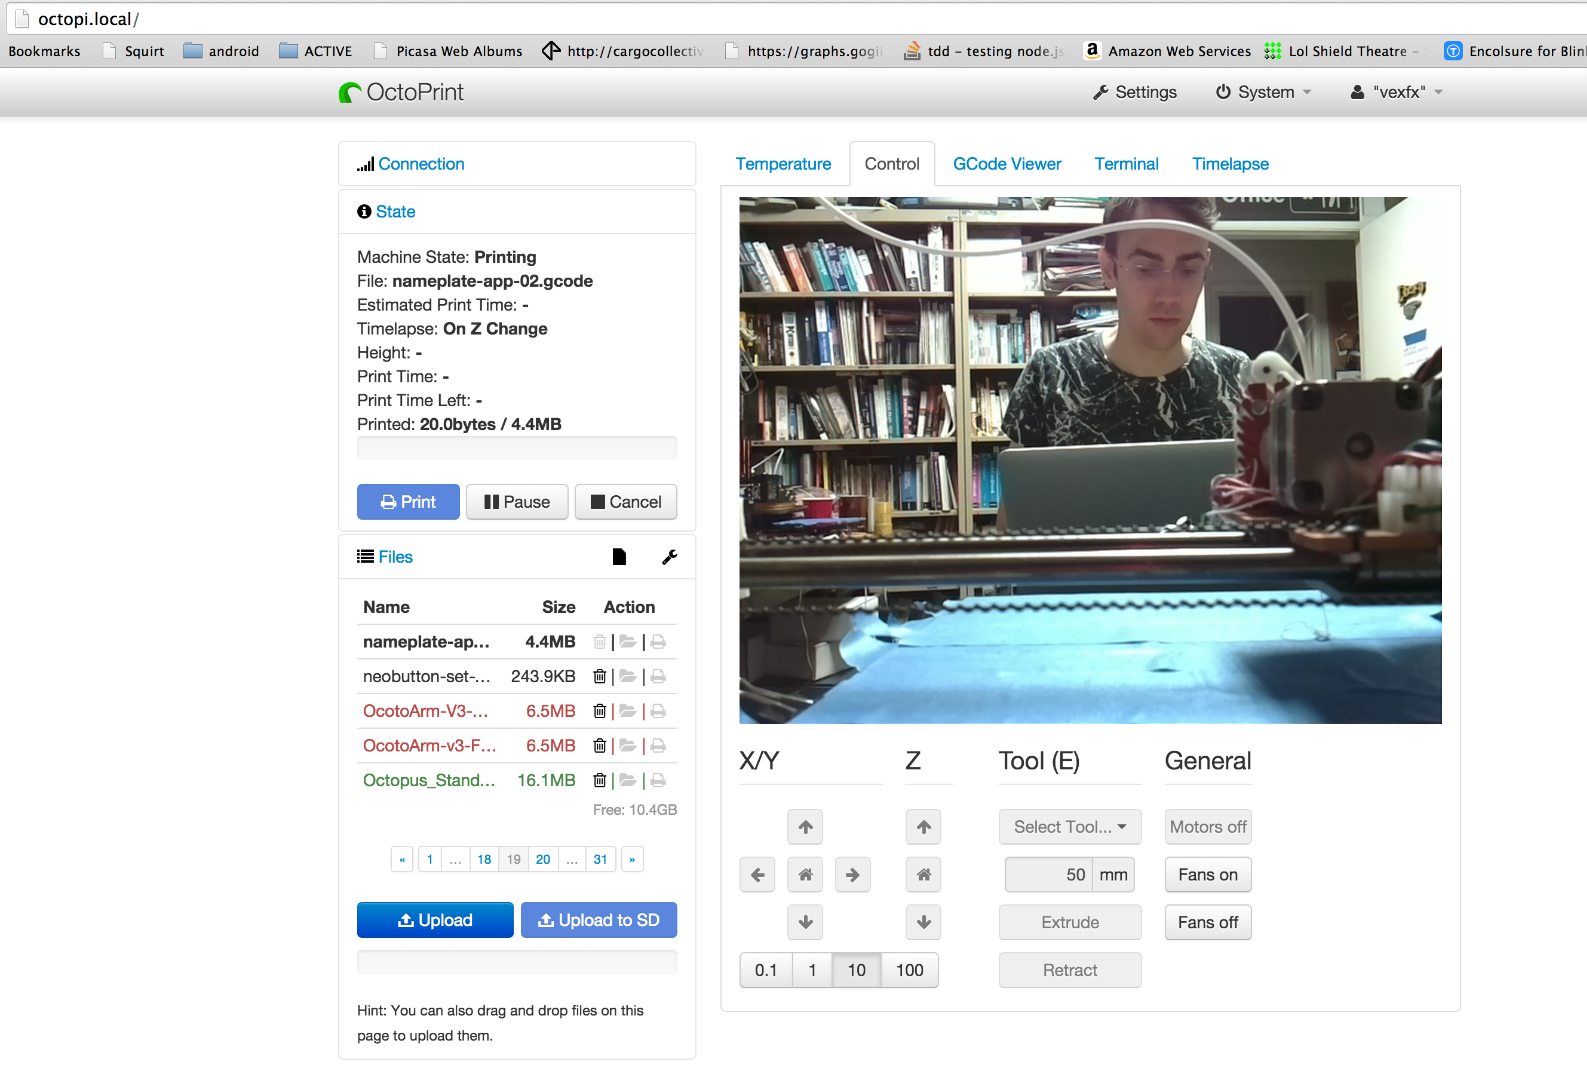Click the extrusion amount field showing 50
The height and width of the screenshot is (1080, 1587).
(1049, 875)
